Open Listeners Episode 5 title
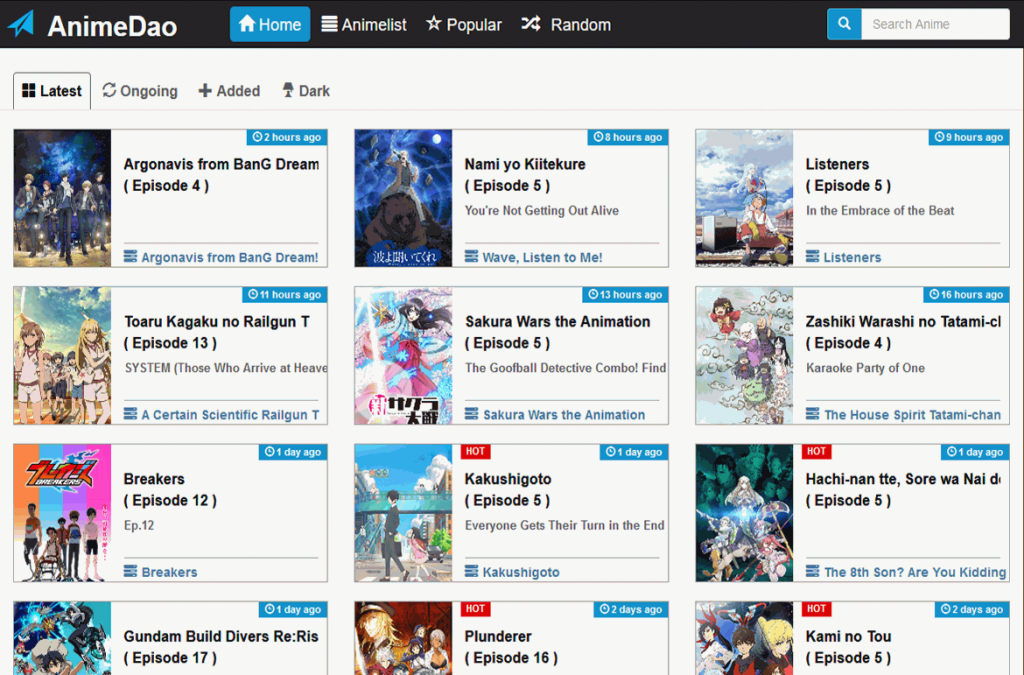Viewport: 1024px width, 675px height. point(848,175)
